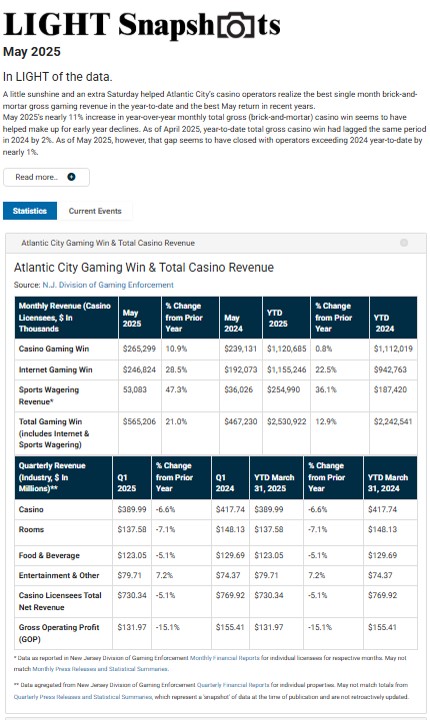Viewport: 430px width, 720px height.
Task: Open Monthly Press Releases and Statistical Summaries link
Action: coord(100,669)
